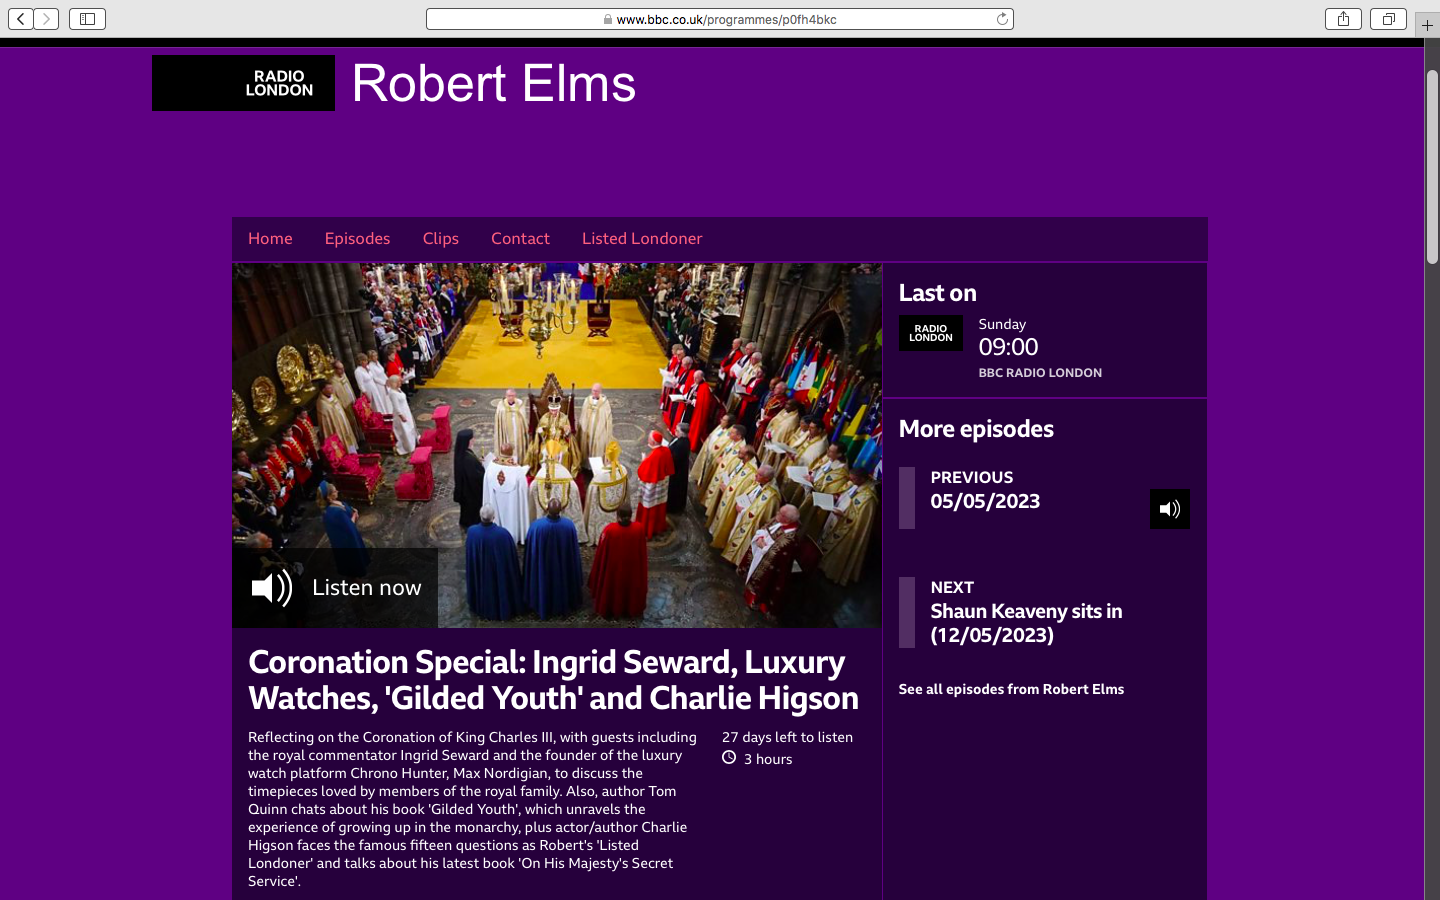Click the Safari back arrow button
Screen dimensions: 1440x900
[x=21, y=19]
